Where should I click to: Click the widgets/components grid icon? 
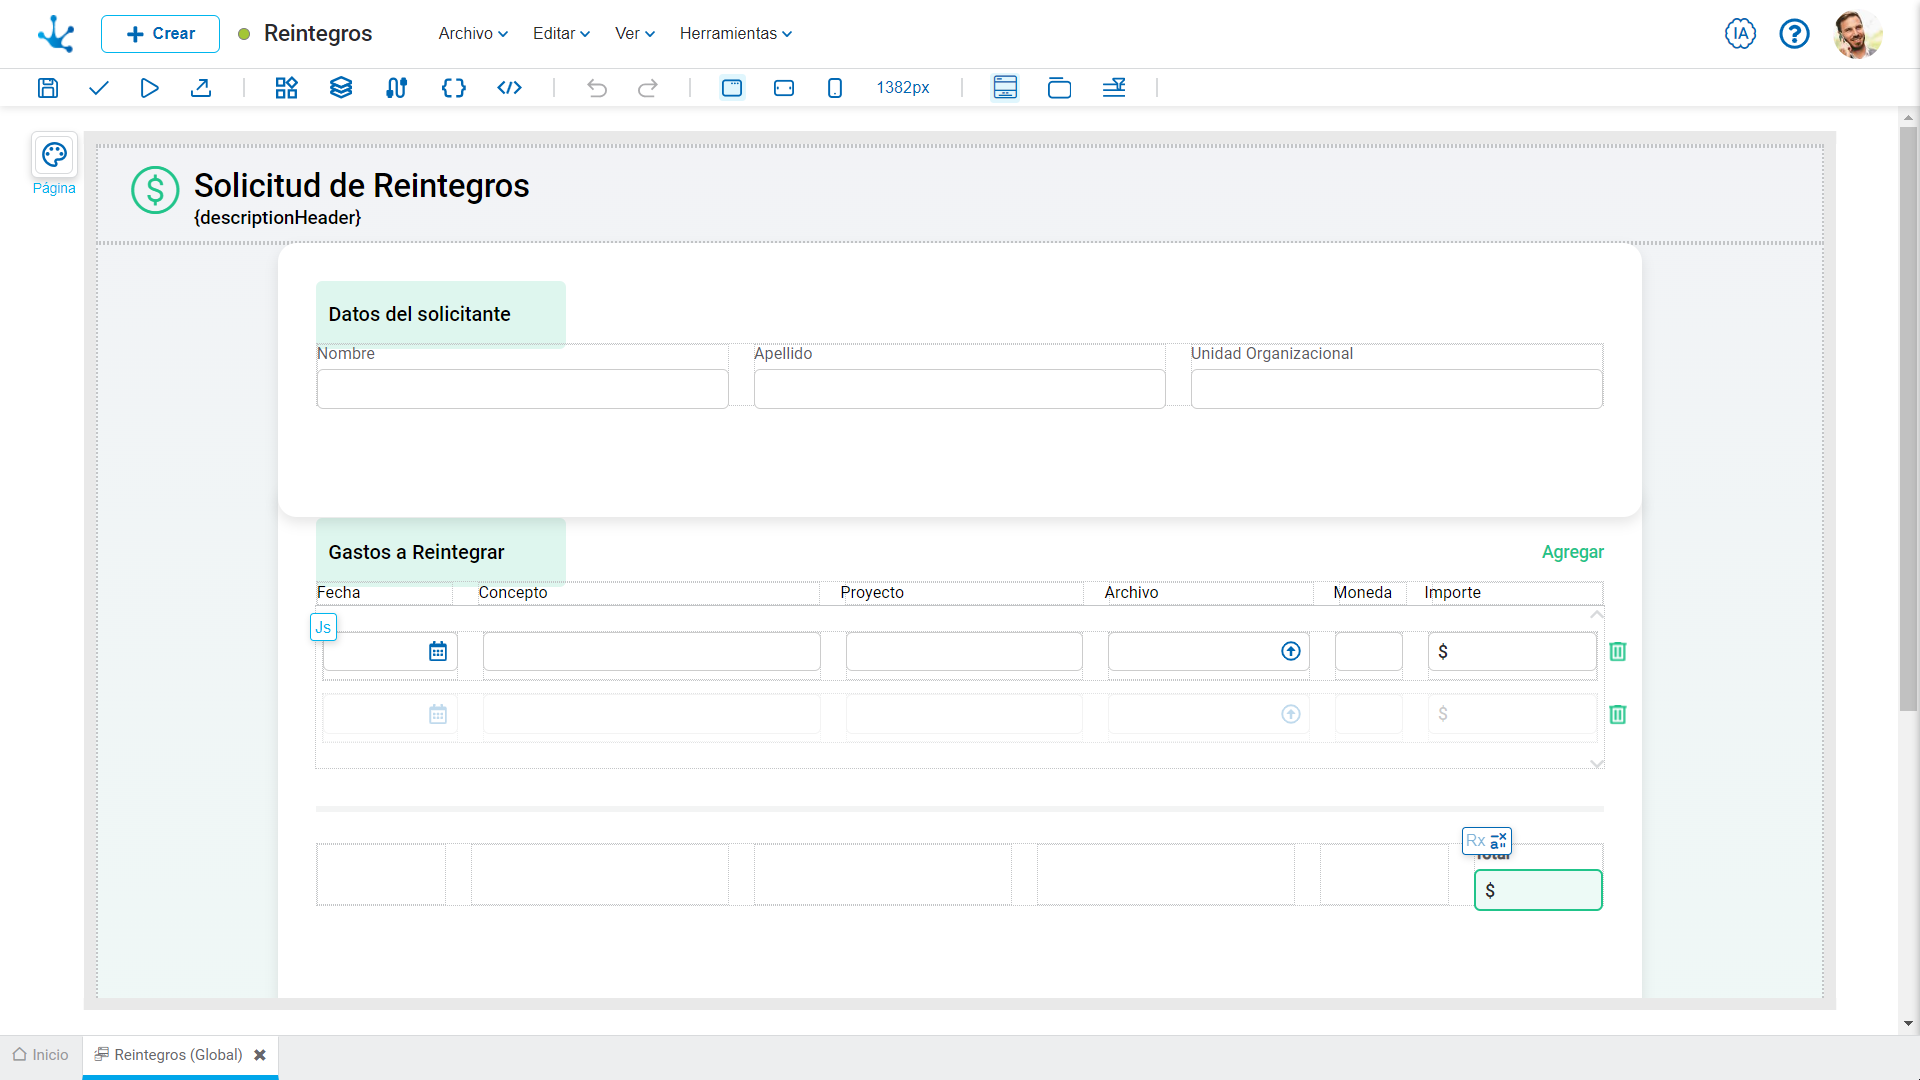(x=287, y=88)
